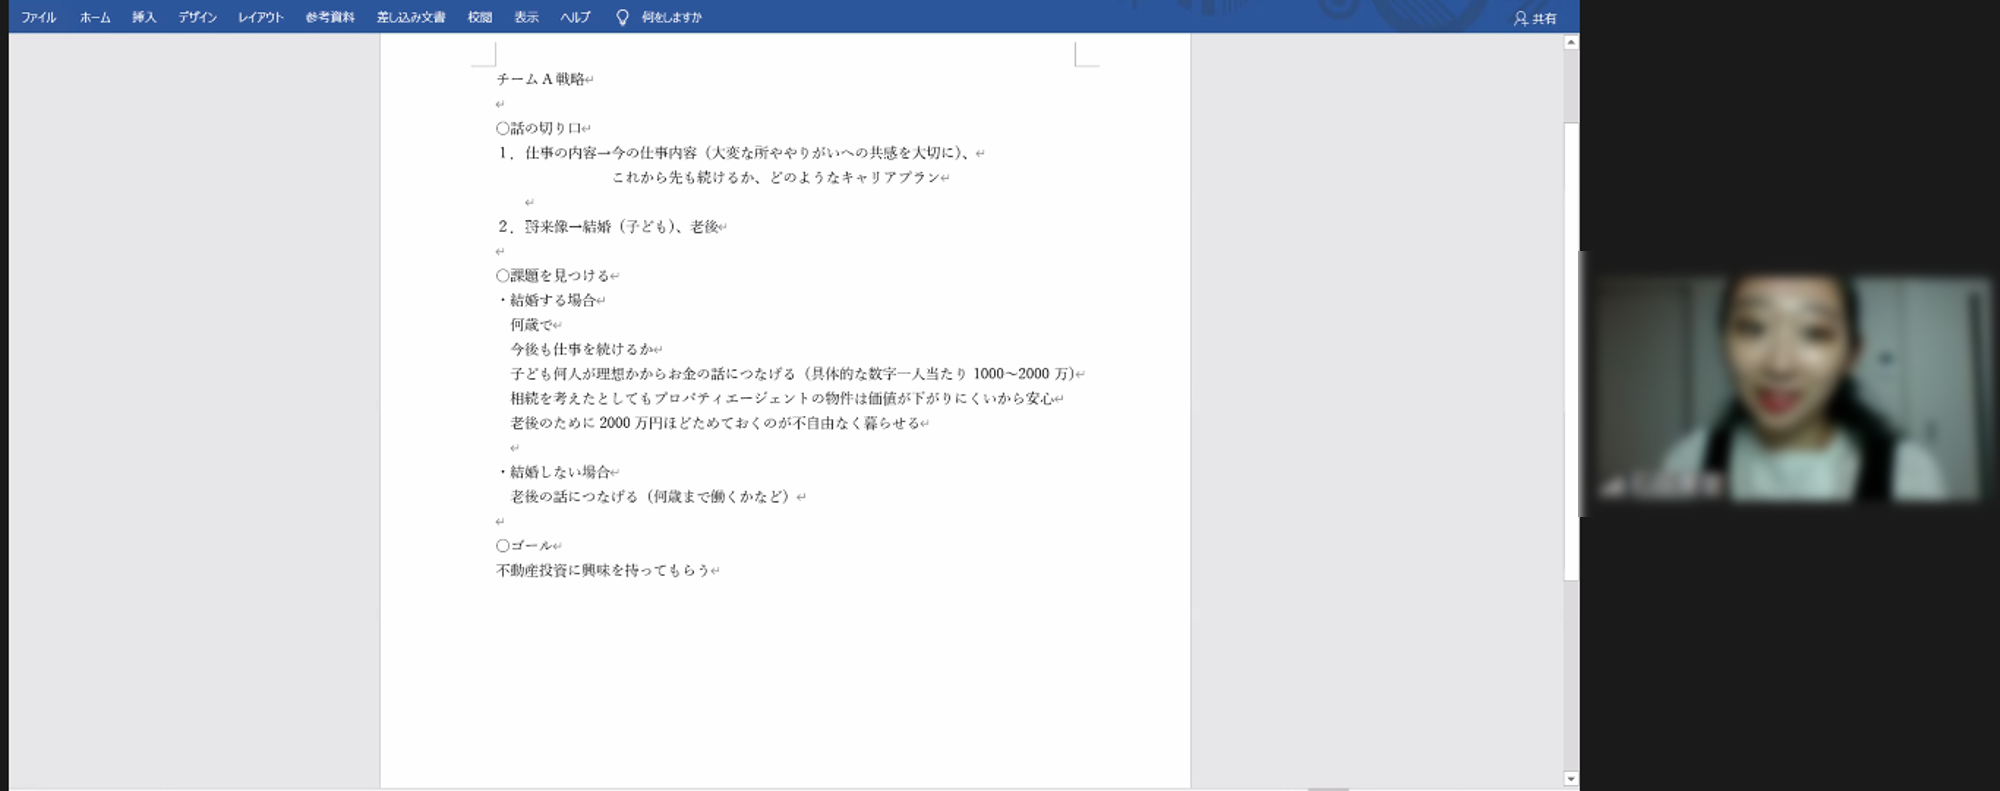Click the 共有 share button
This screenshot has height=791, width=2000.
1535,18
